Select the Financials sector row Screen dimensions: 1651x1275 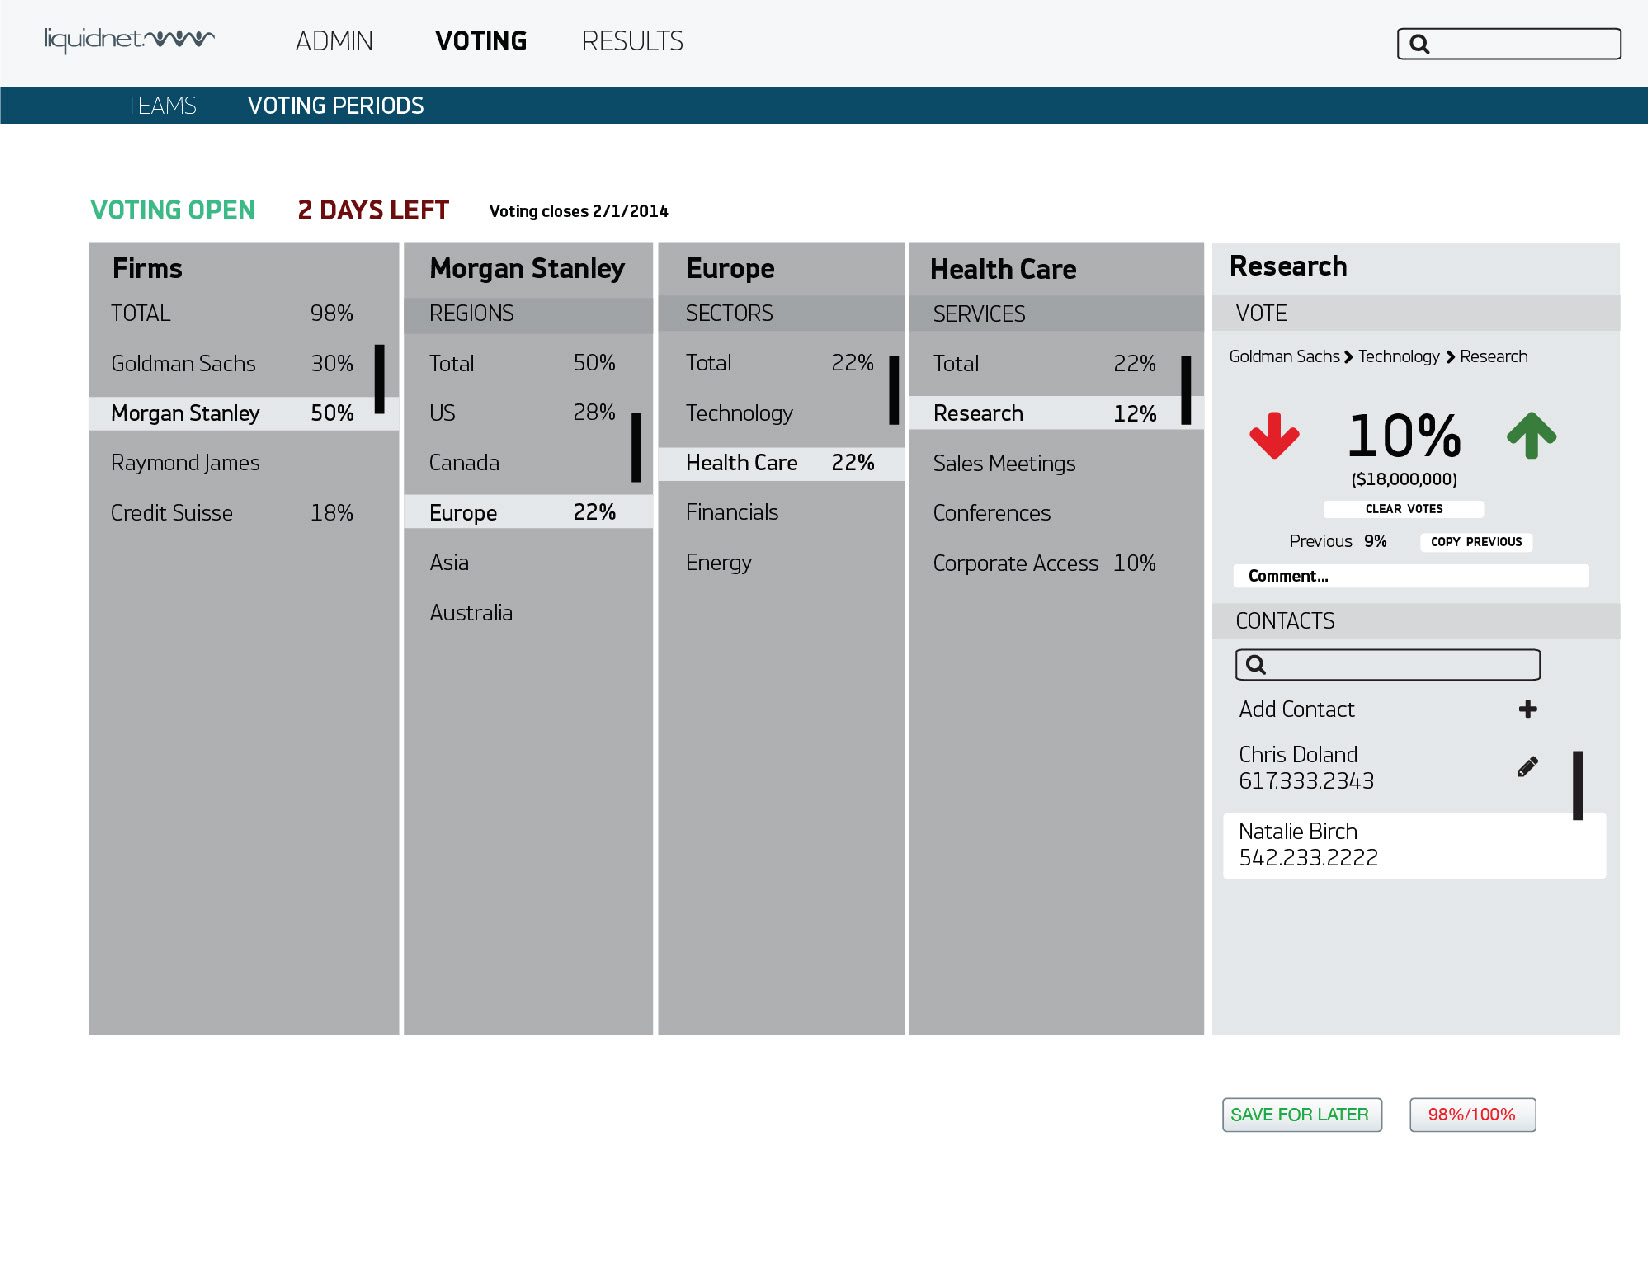(x=783, y=513)
